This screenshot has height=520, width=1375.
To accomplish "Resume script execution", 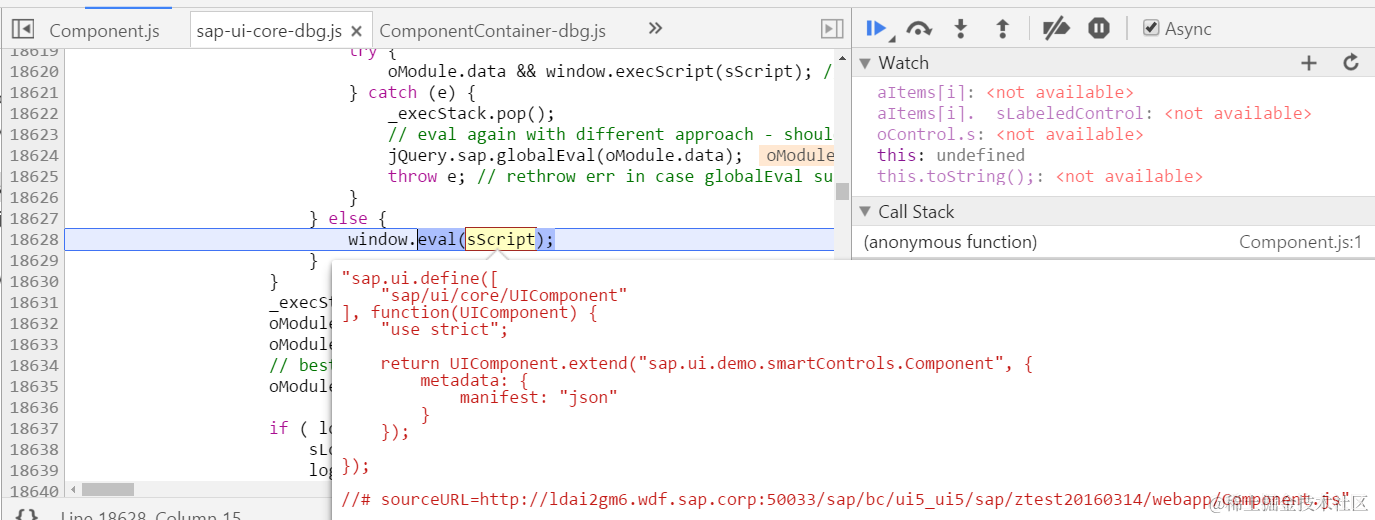I will pos(877,28).
